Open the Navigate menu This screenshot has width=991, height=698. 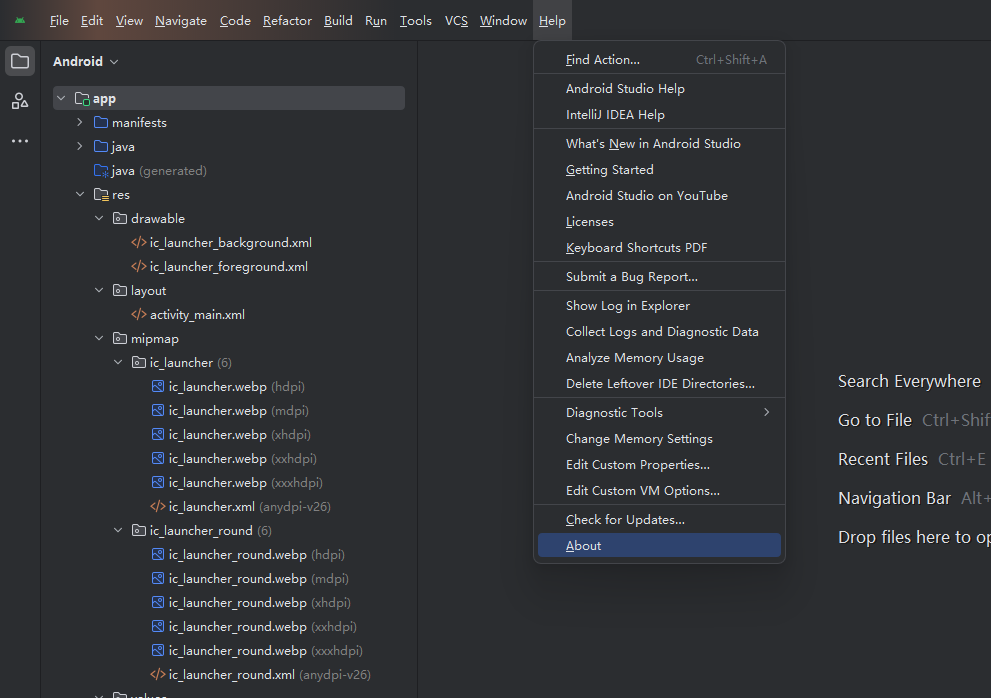point(181,21)
